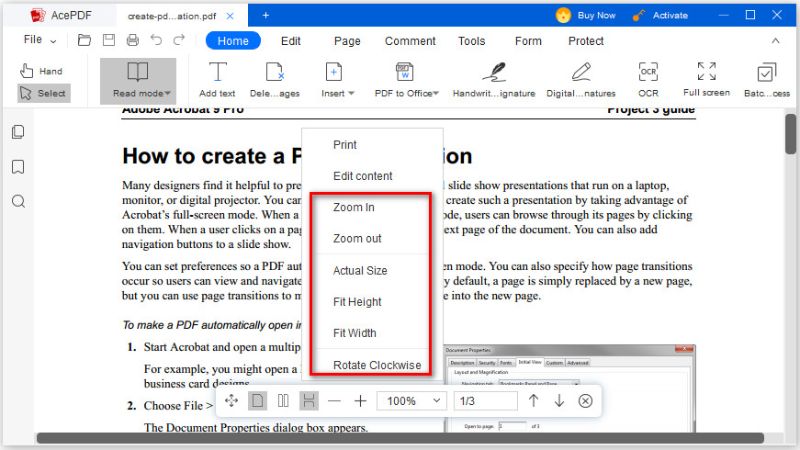Image resolution: width=800 pixels, height=450 pixels.
Task: Print using the toolbar printer icon
Action: pyautogui.click(x=133, y=40)
